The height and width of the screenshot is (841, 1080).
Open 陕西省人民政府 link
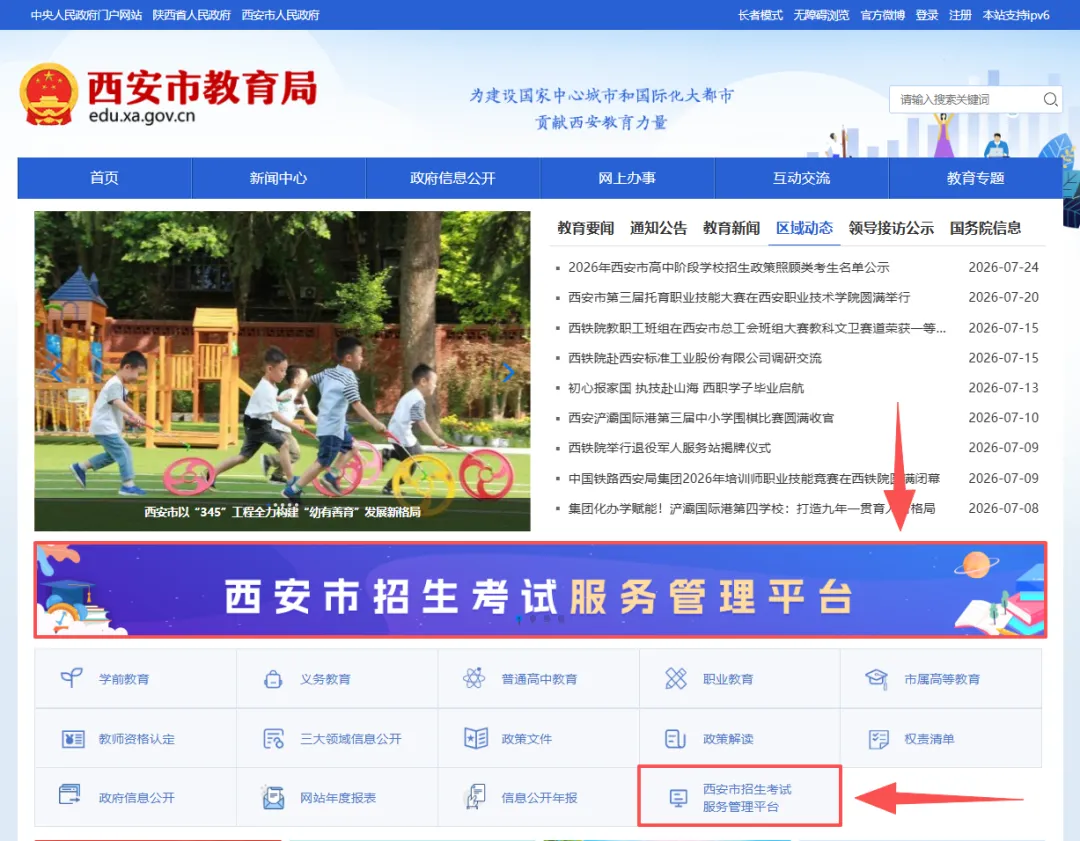191,15
